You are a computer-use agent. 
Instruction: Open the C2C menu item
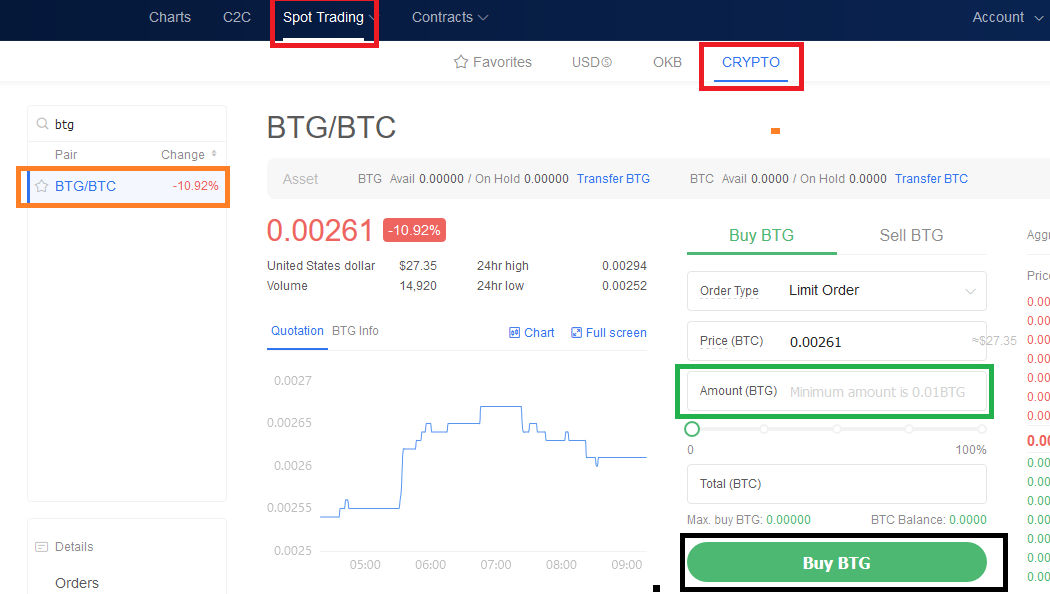coord(237,17)
